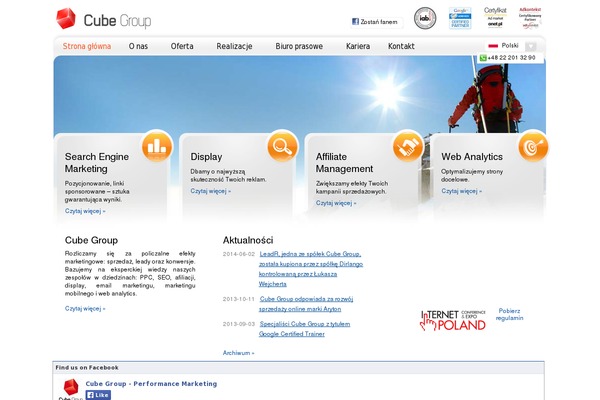Click 'Czytaj więcej' under Search Engine Marketing
The image size is (600, 400).
(x=85, y=211)
